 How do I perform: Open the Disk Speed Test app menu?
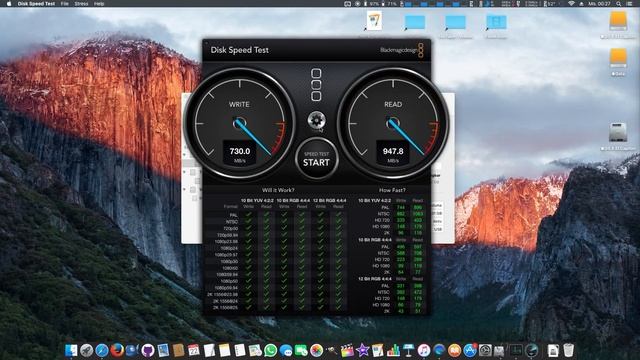tap(36, 3)
